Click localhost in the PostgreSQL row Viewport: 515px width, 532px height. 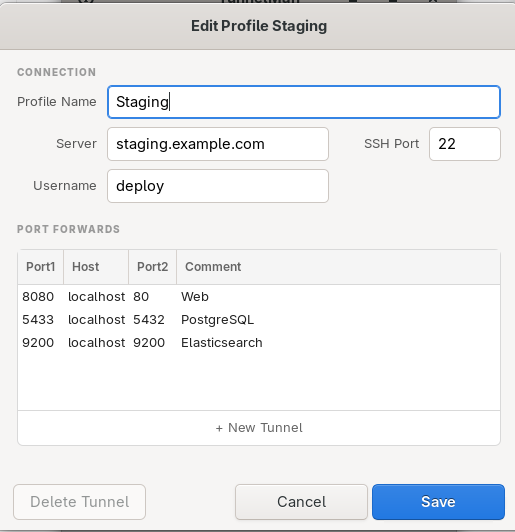click(97, 320)
